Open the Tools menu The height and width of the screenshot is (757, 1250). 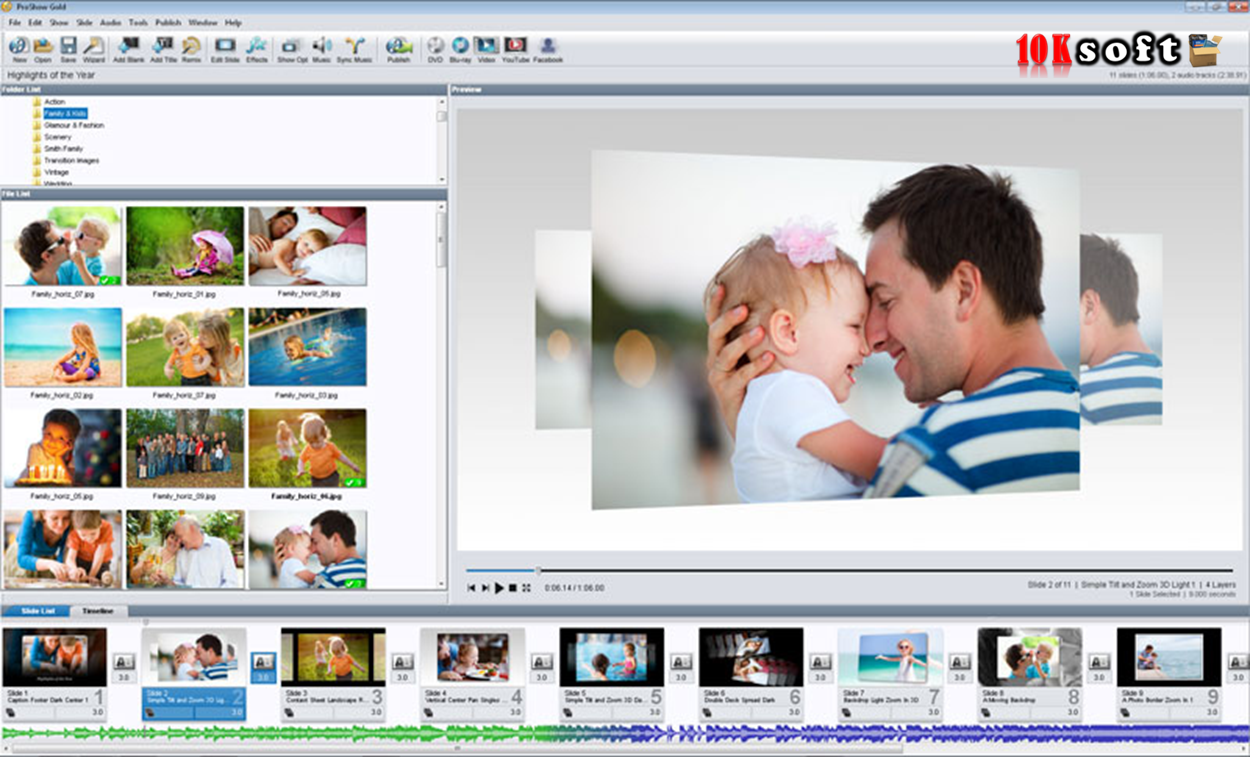click(138, 22)
